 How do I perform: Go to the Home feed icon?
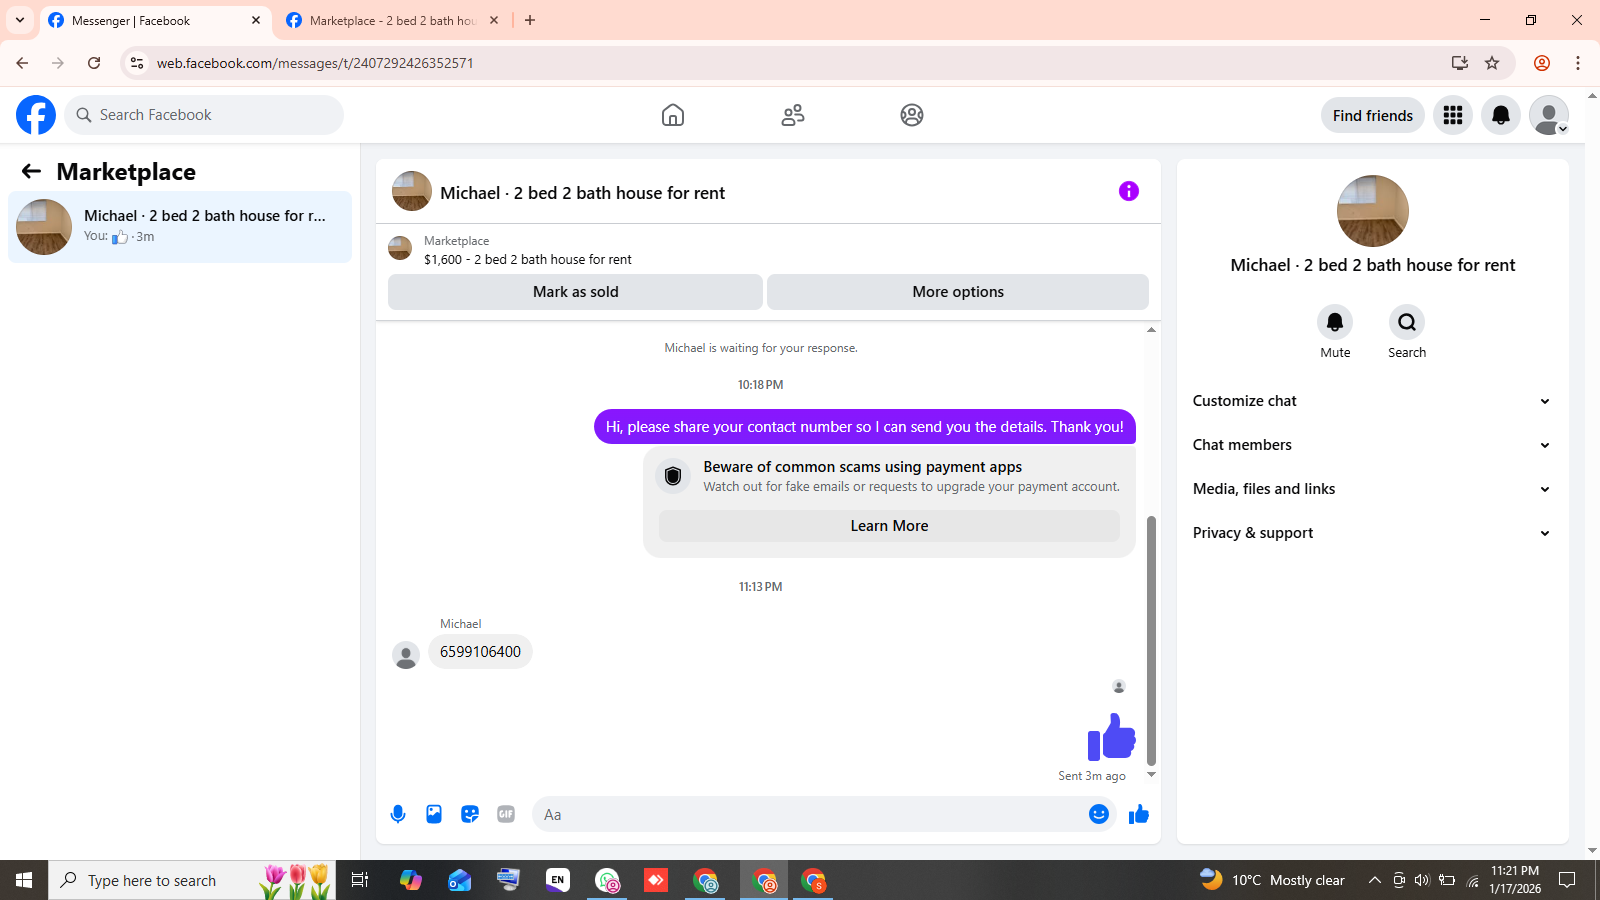pyautogui.click(x=673, y=115)
